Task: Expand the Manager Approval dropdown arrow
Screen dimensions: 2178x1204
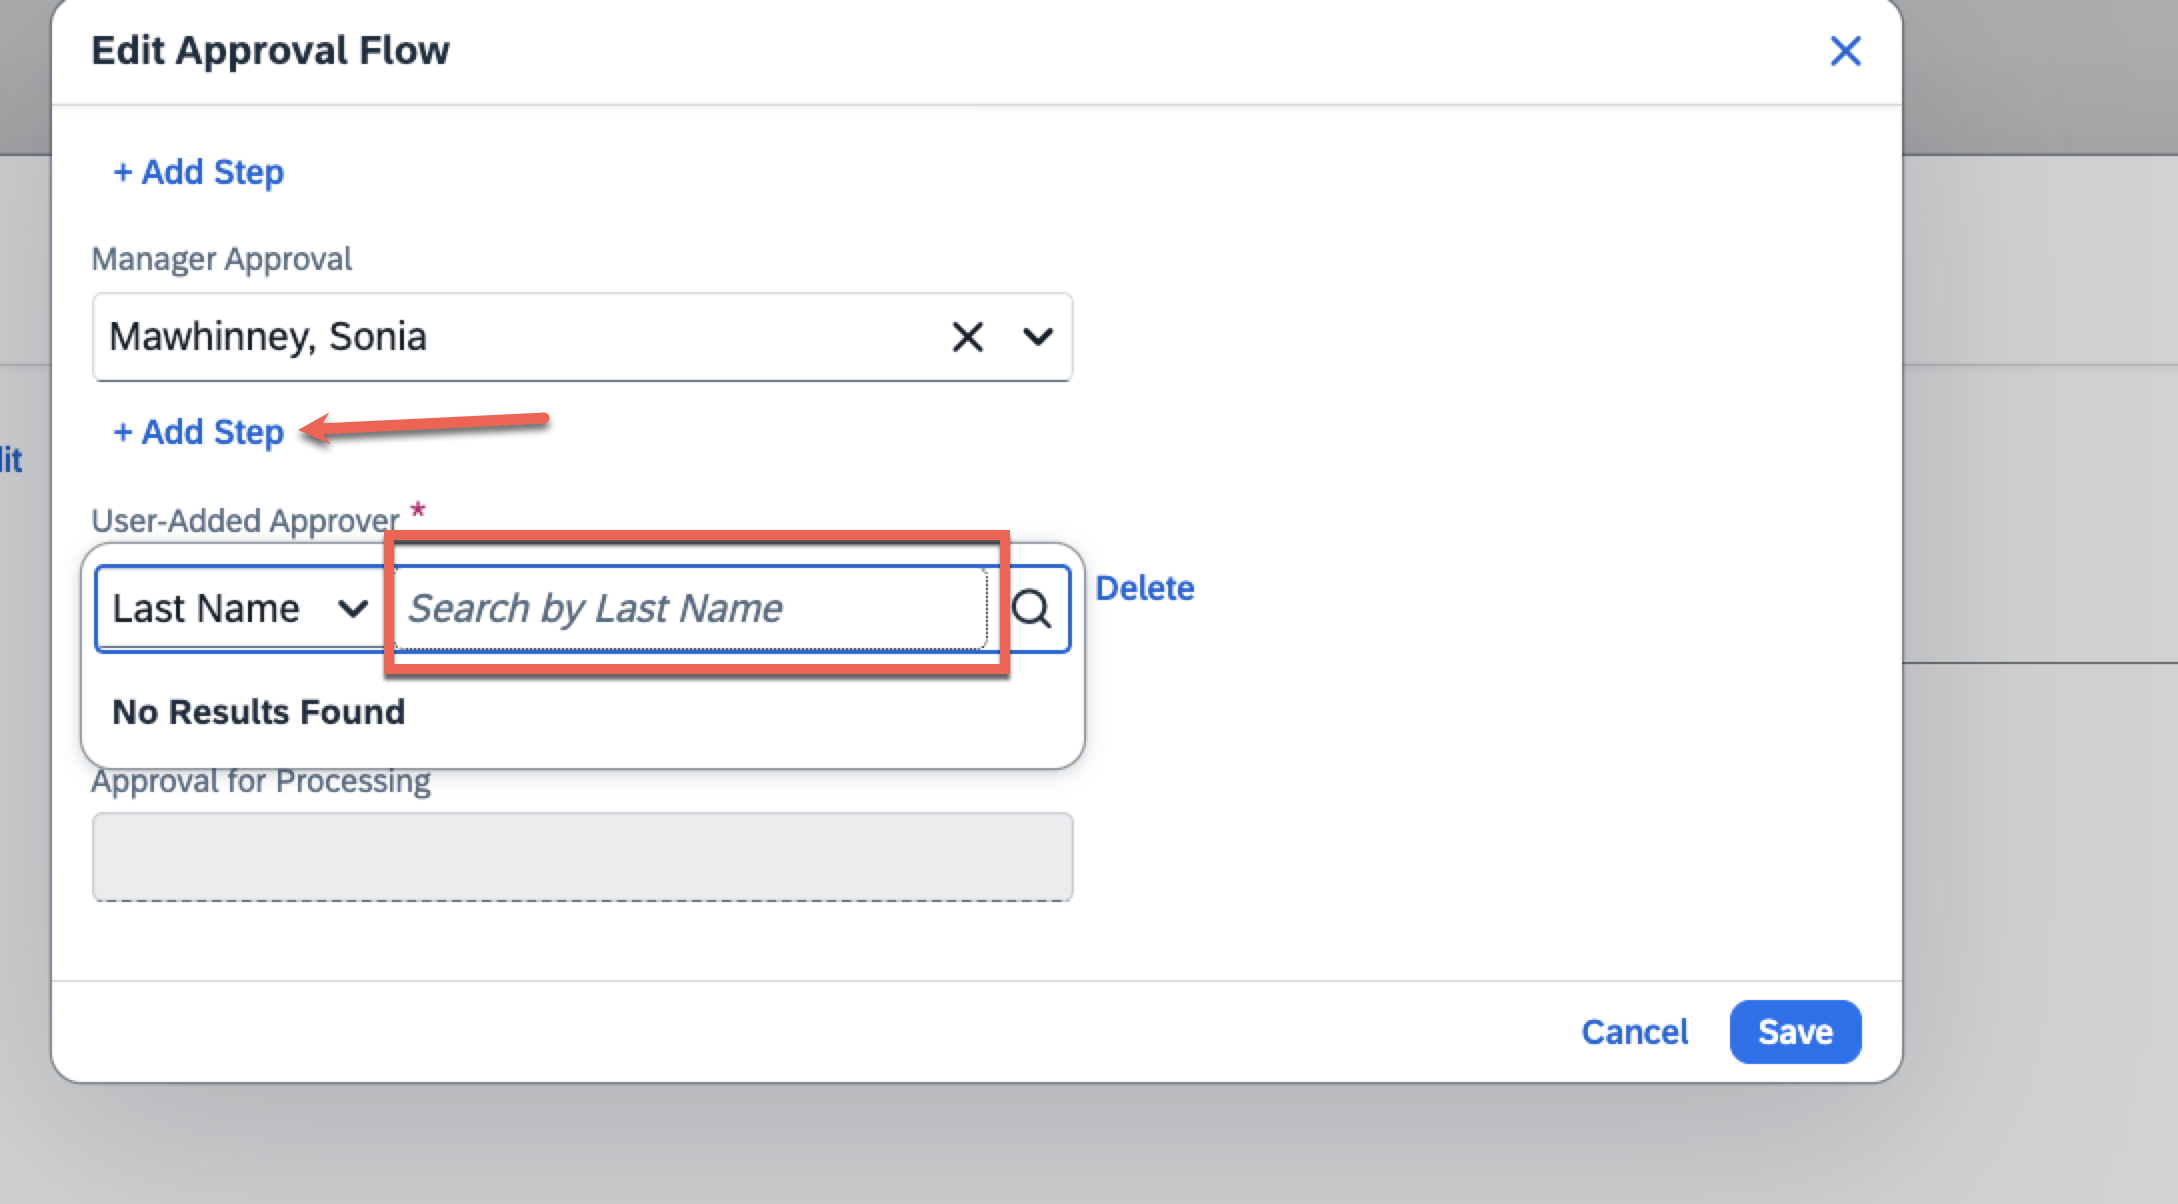Action: coord(1038,337)
